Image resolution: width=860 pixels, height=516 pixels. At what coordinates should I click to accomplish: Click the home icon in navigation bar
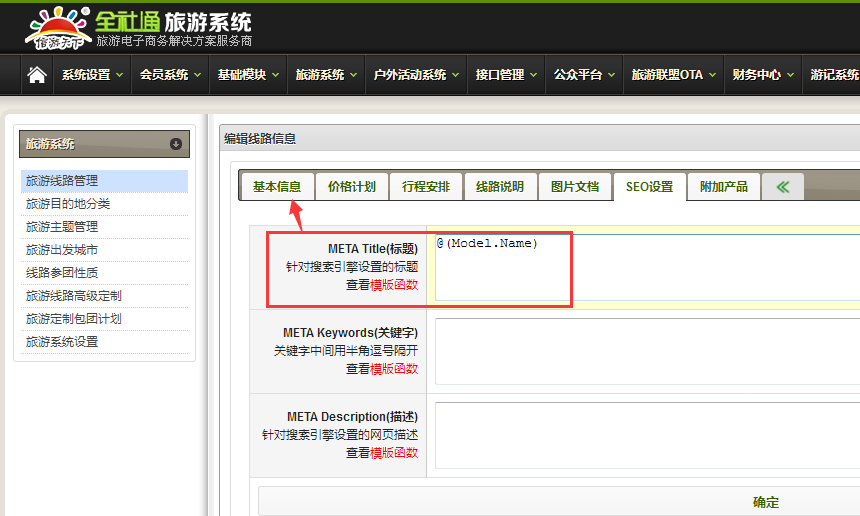pyautogui.click(x=37, y=75)
